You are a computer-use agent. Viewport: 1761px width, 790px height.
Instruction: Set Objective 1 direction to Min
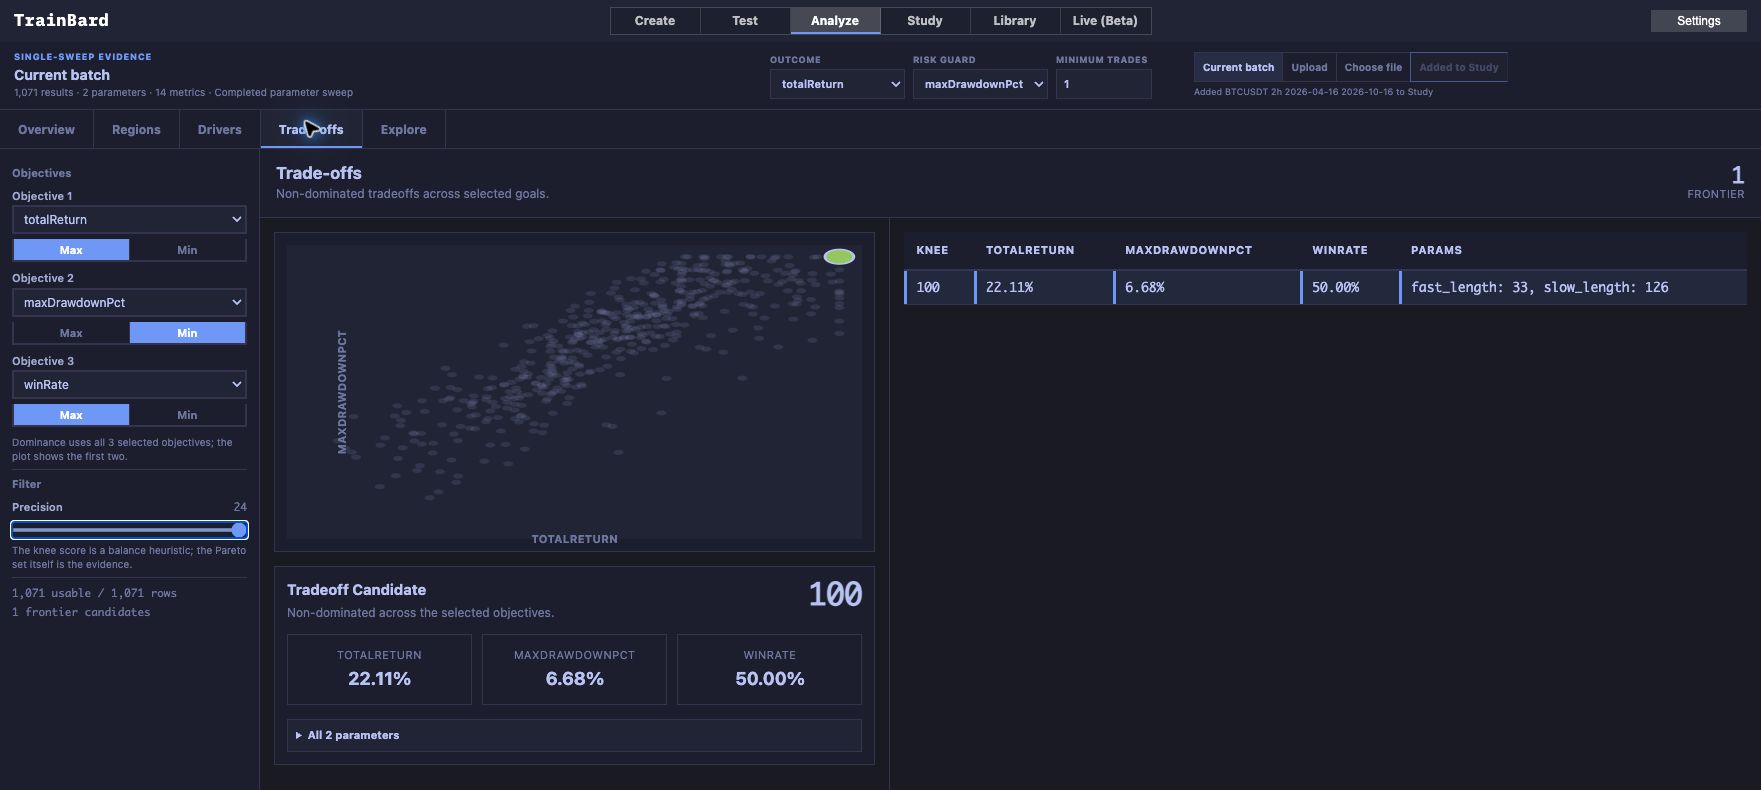[x=187, y=250]
